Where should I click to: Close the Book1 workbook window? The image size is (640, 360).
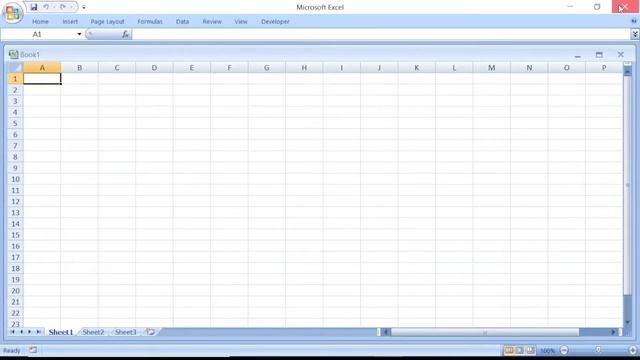coord(620,54)
